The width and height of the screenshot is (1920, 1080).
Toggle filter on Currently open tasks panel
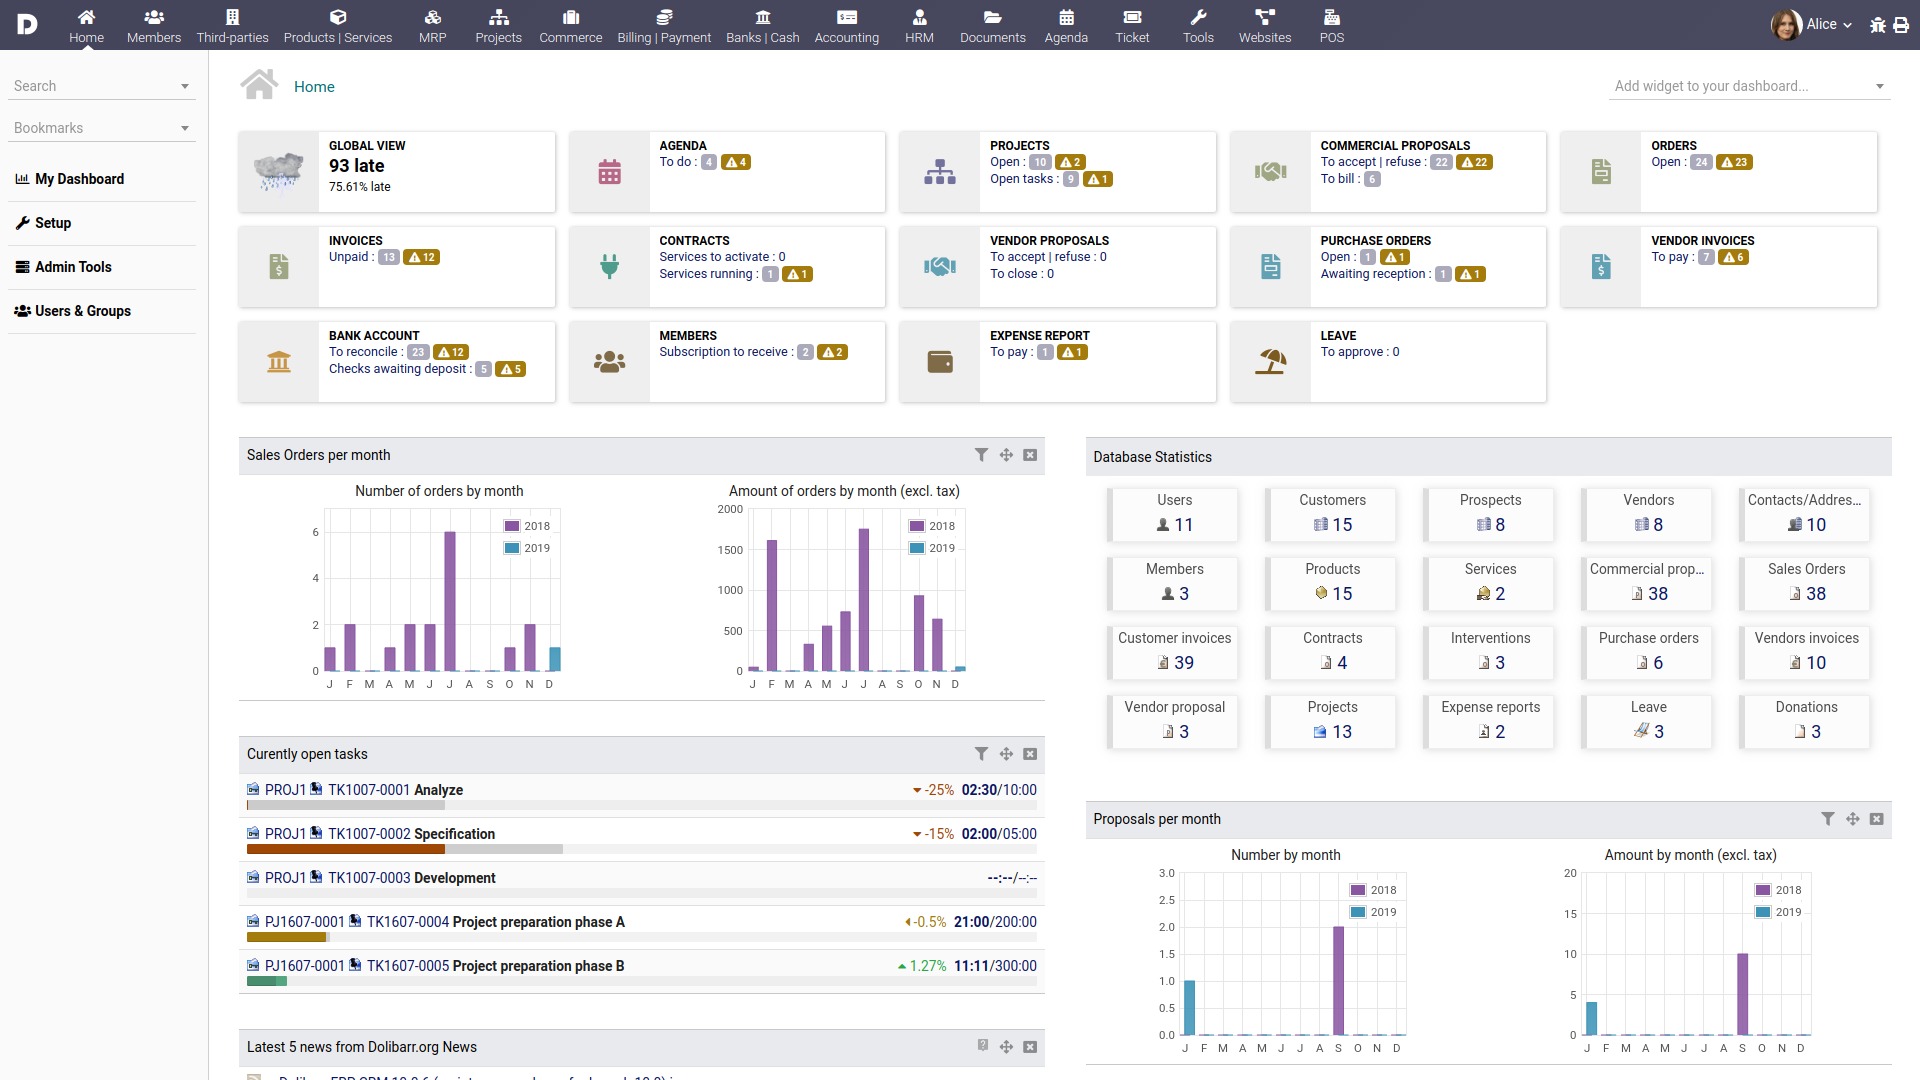tap(981, 754)
